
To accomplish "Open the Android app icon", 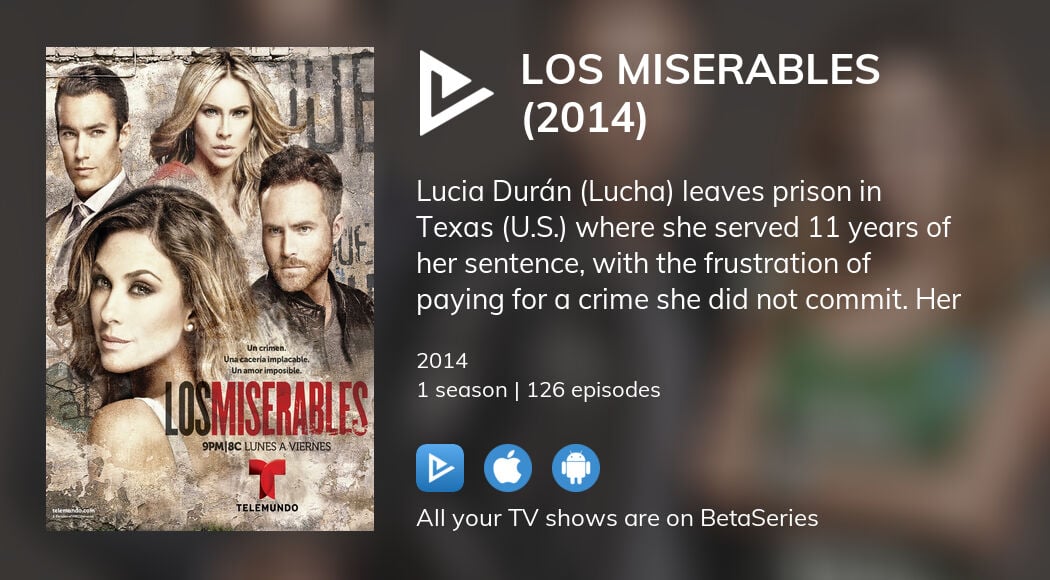I will click(x=576, y=468).
